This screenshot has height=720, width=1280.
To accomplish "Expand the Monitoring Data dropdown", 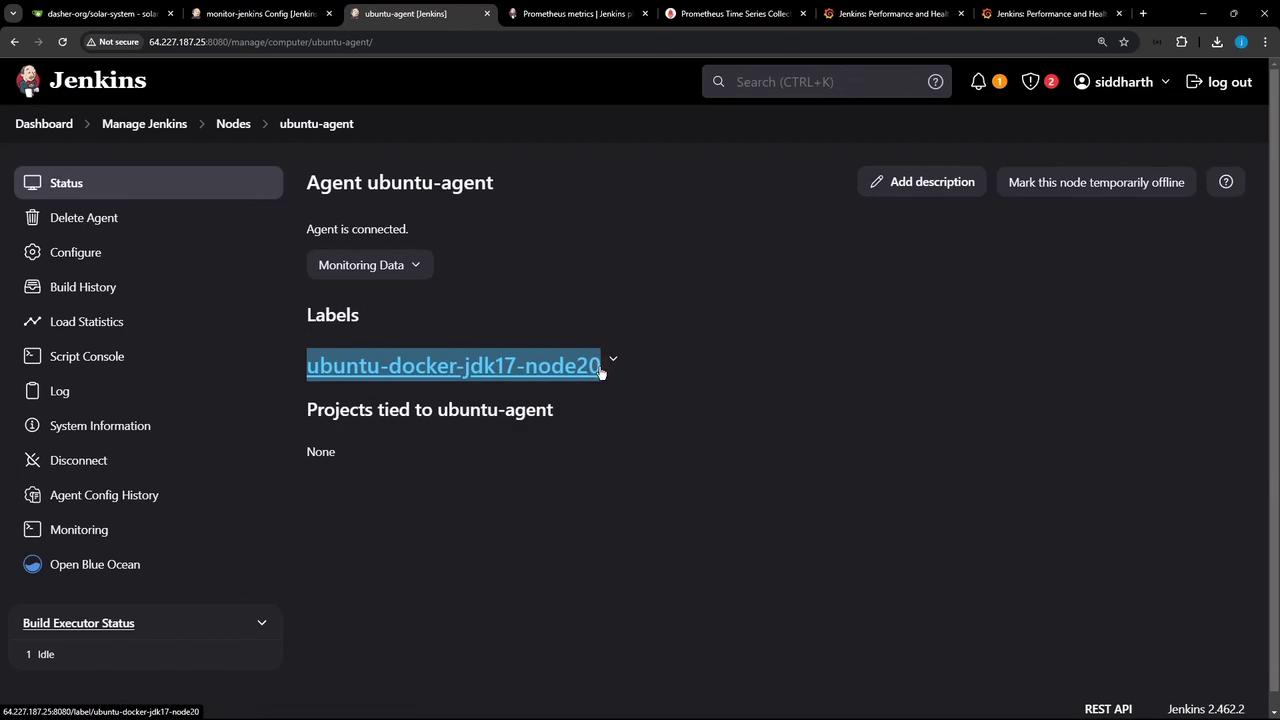I will [x=369, y=265].
